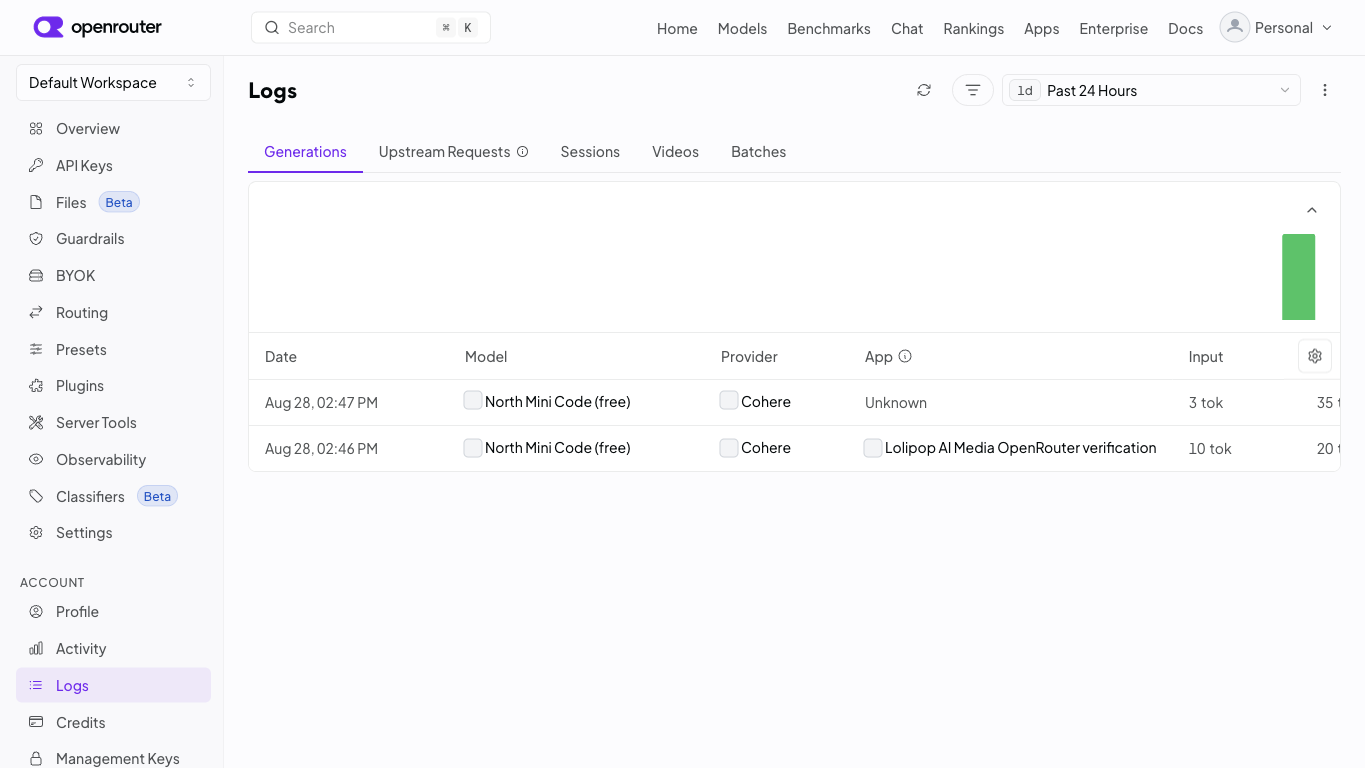This screenshot has width=1365, height=768.
Task: Click the Activity bar chart icon
Action: (x=36, y=649)
